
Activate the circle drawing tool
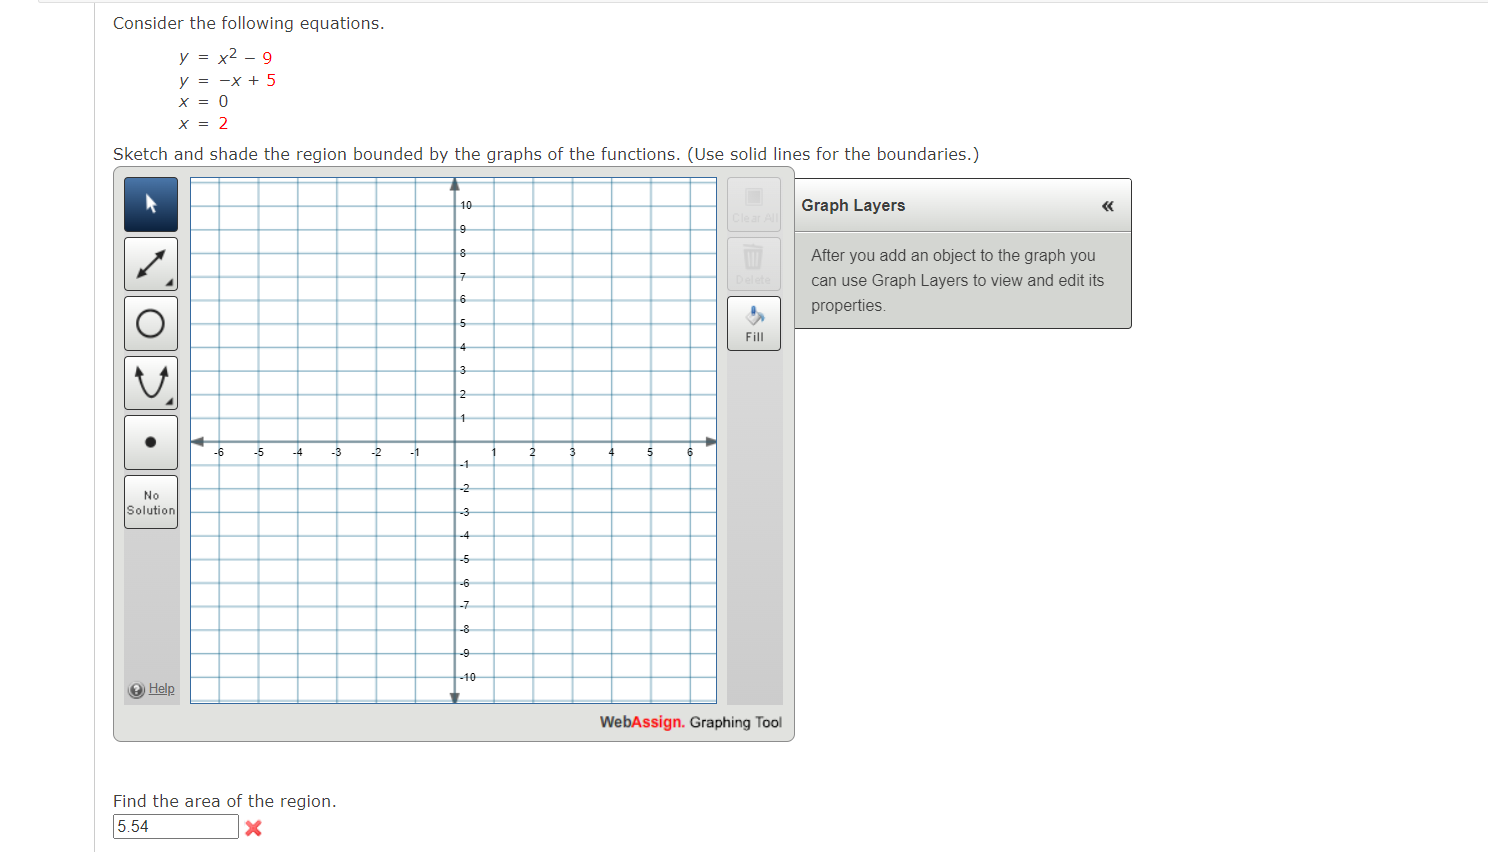coord(150,322)
